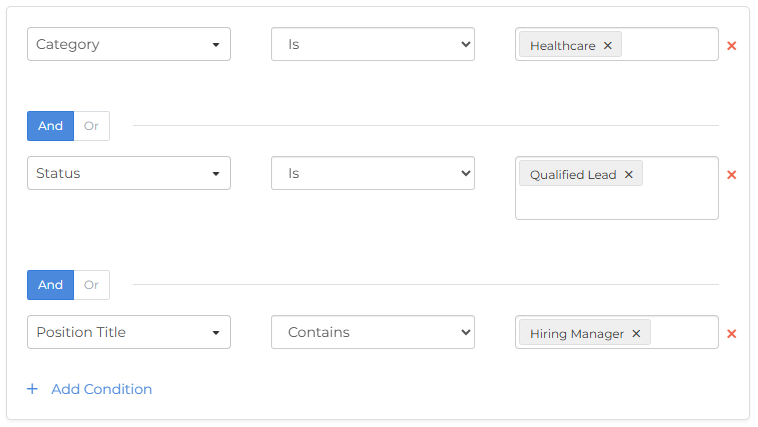
Task: Toggle Or above the Position Title condition
Action: pos(91,285)
